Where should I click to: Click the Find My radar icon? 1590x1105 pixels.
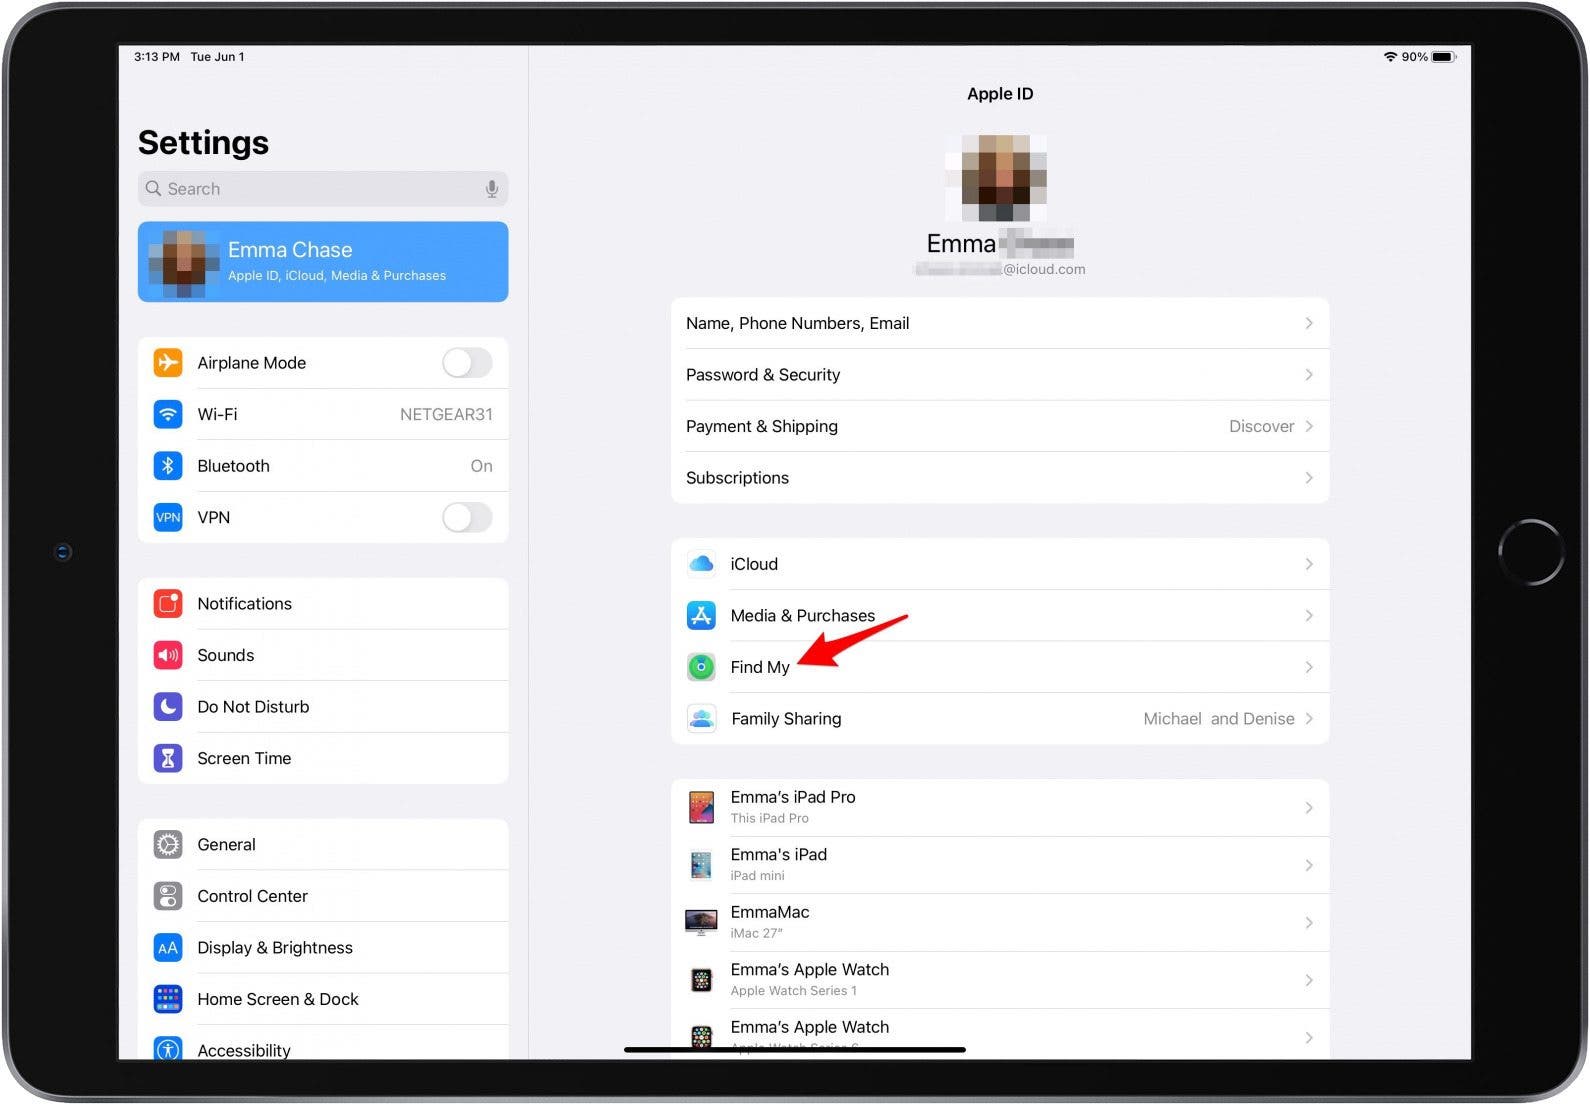[x=701, y=667]
